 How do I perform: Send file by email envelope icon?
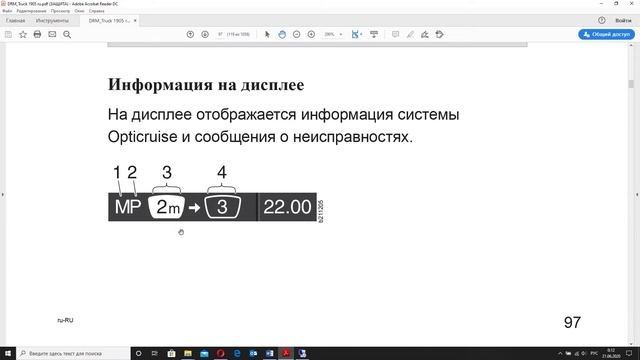point(52,34)
